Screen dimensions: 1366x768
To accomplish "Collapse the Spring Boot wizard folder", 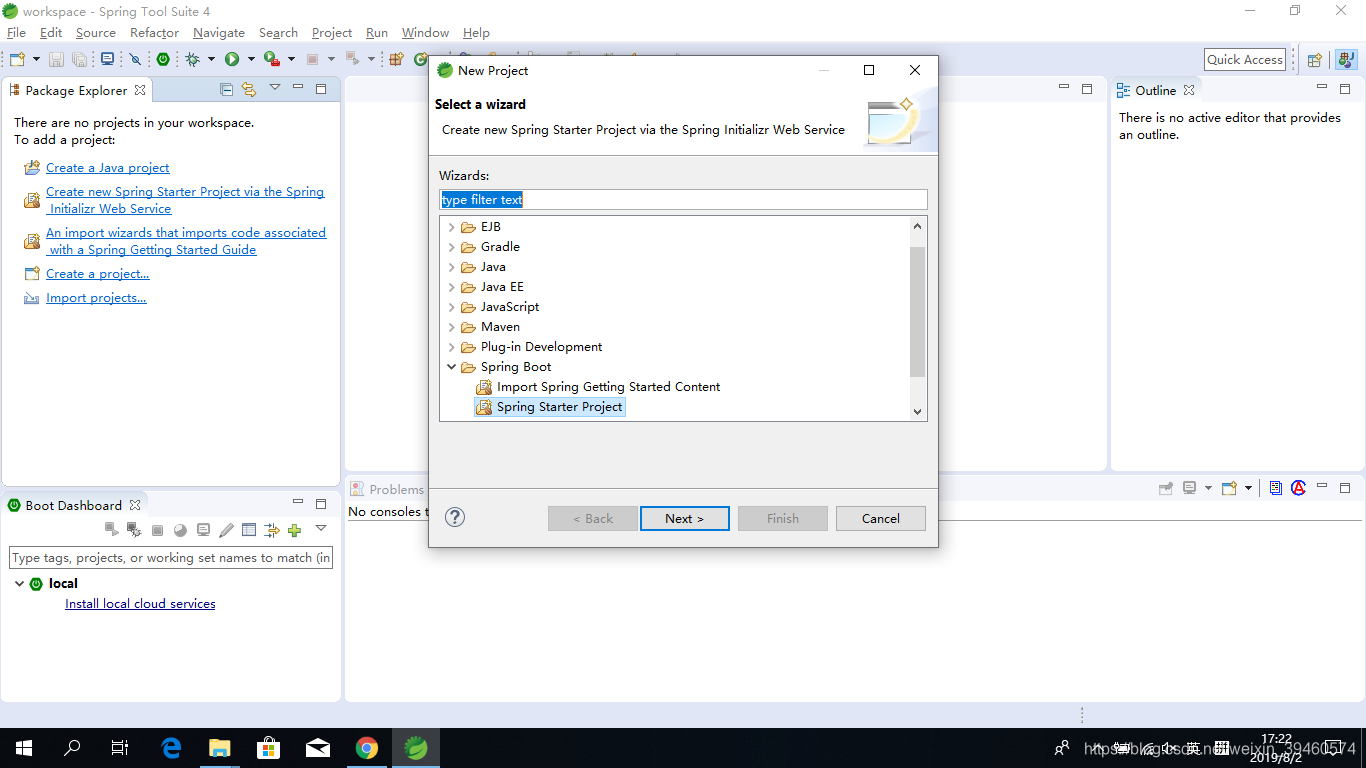I will point(452,367).
